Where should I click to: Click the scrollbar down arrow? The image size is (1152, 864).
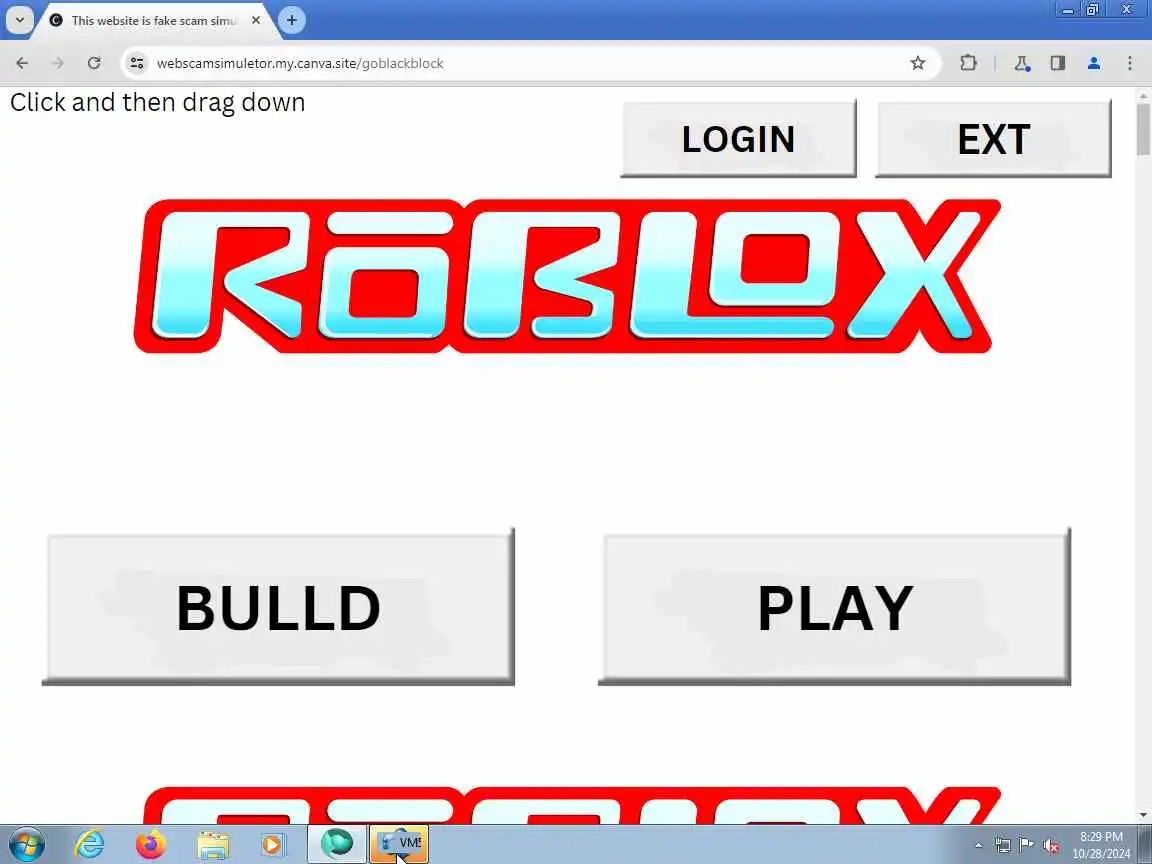(1143, 815)
